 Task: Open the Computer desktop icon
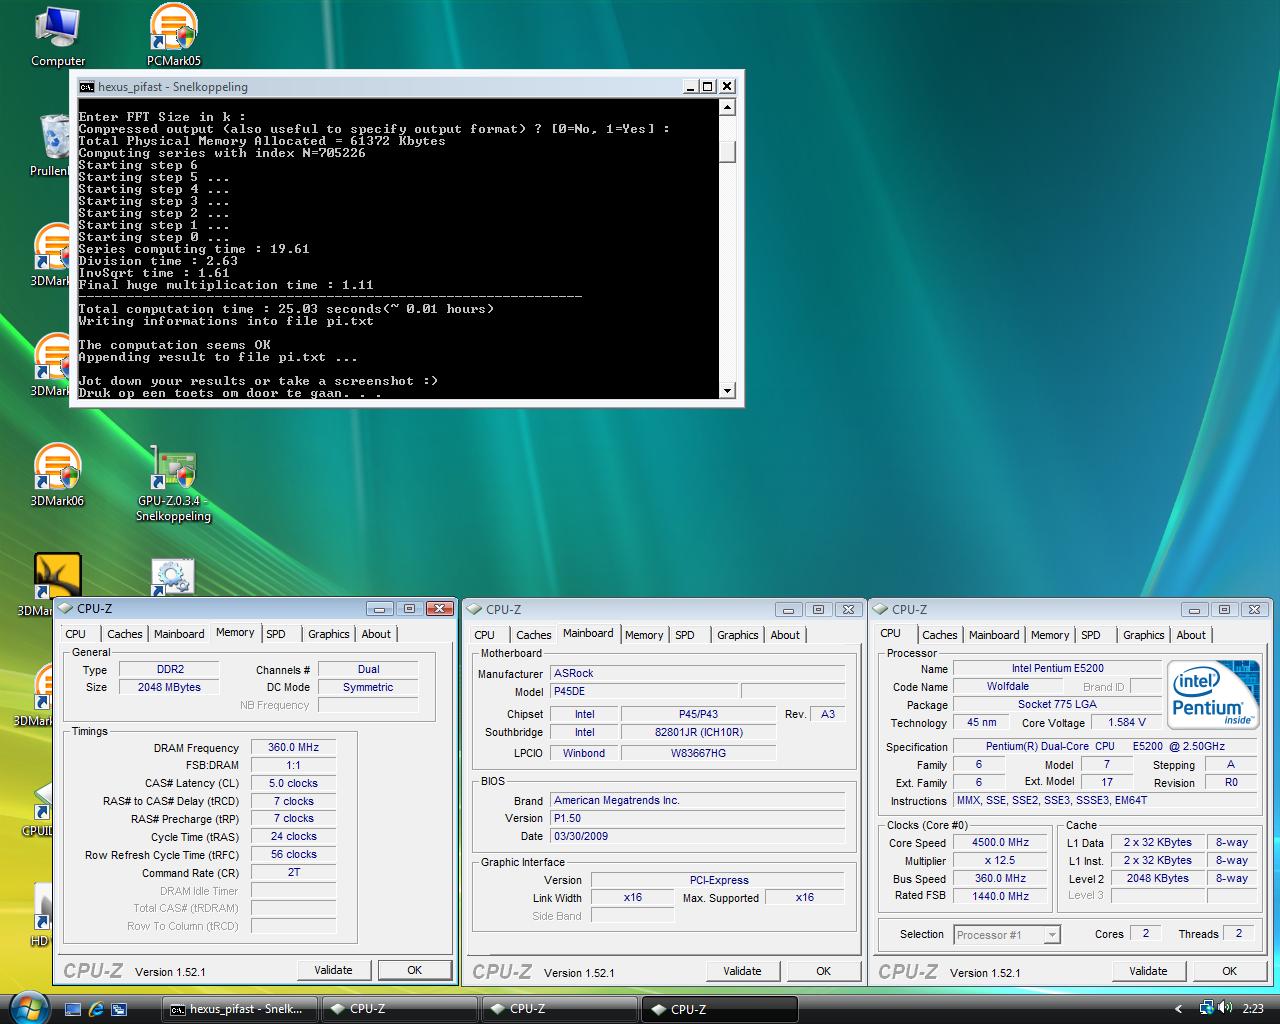pyautogui.click(x=58, y=36)
